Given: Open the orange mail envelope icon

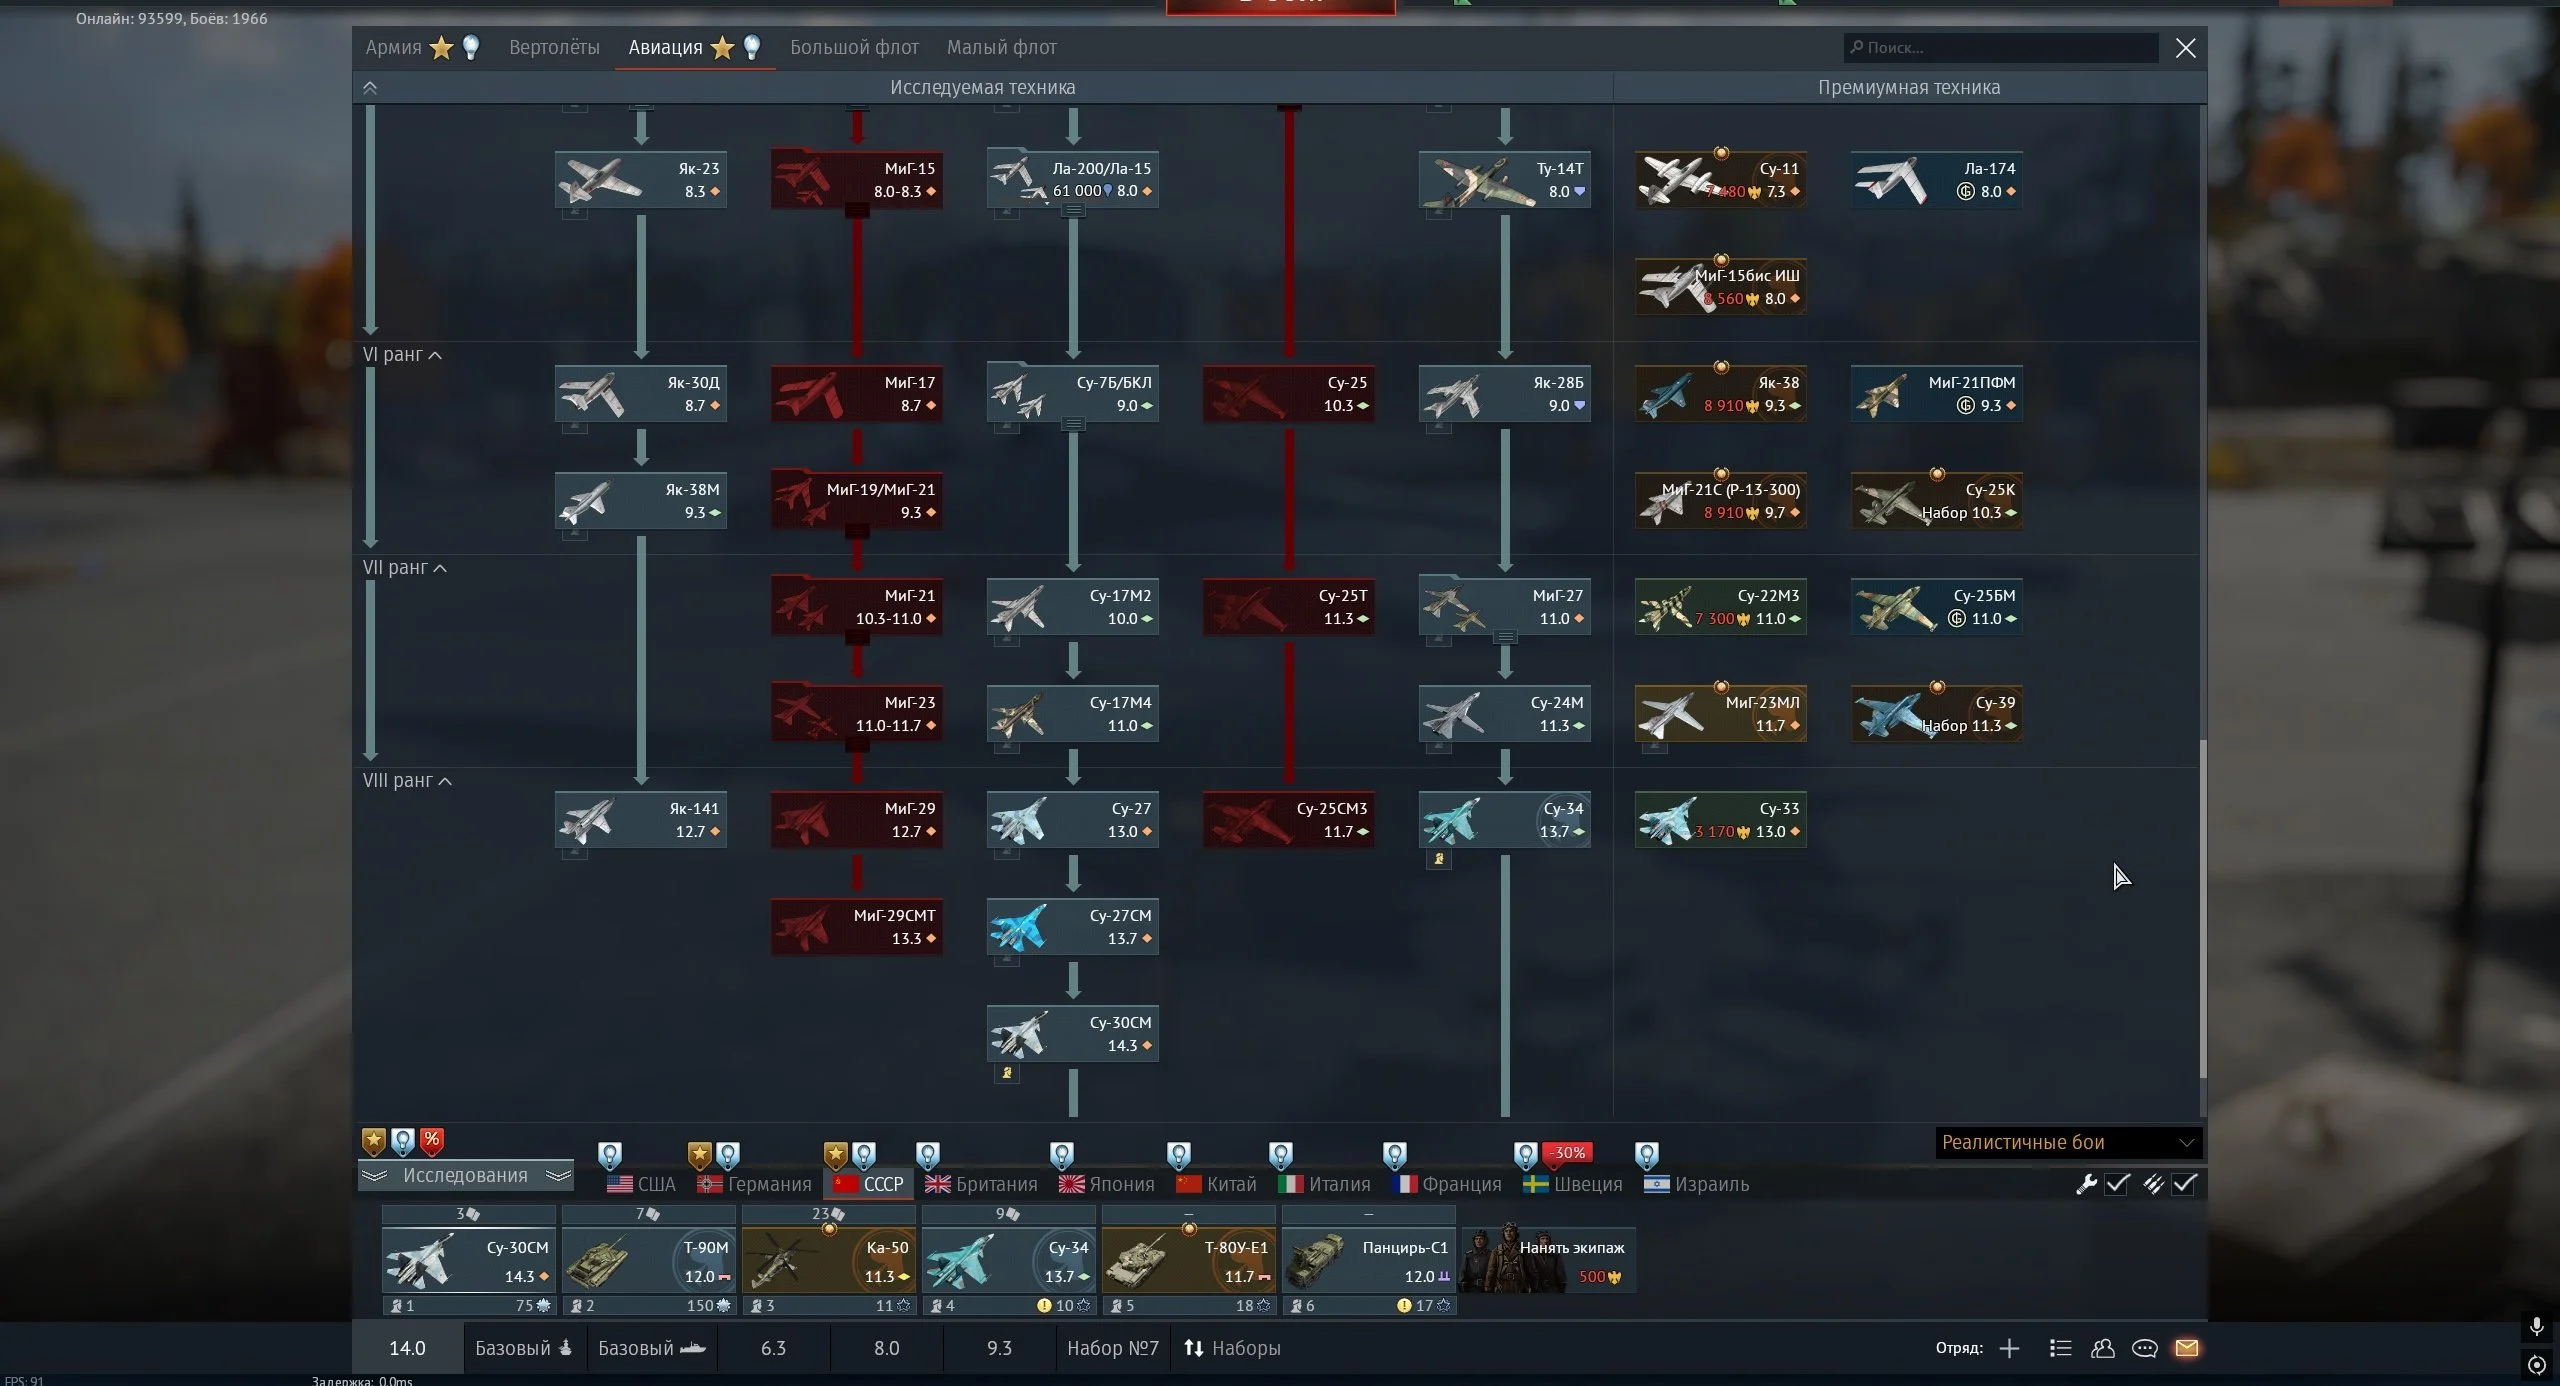Looking at the screenshot, I should tap(2187, 1348).
